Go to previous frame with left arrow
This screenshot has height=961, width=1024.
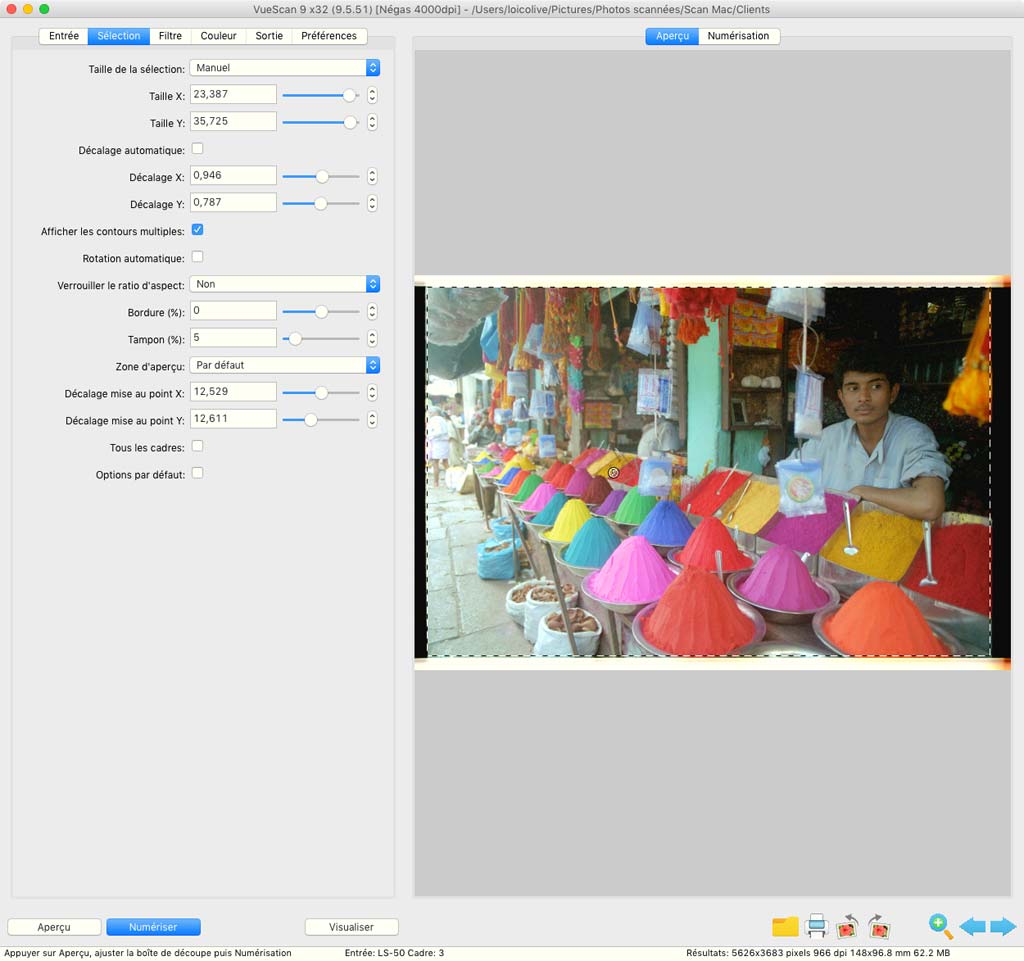point(971,927)
